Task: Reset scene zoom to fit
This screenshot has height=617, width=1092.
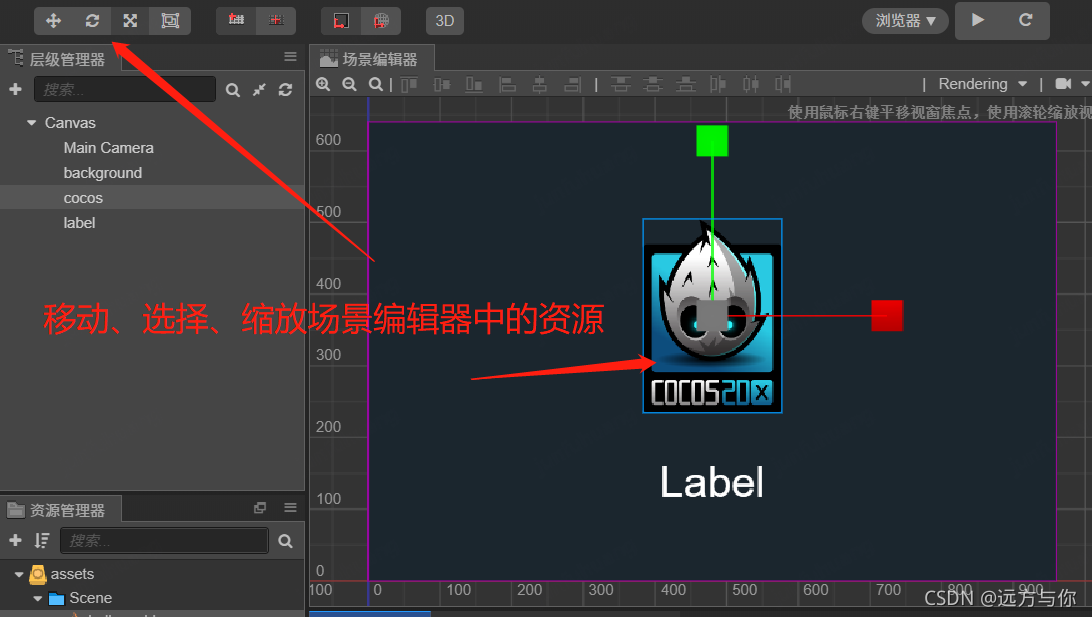Action: pyautogui.click(x=376, y=84)
